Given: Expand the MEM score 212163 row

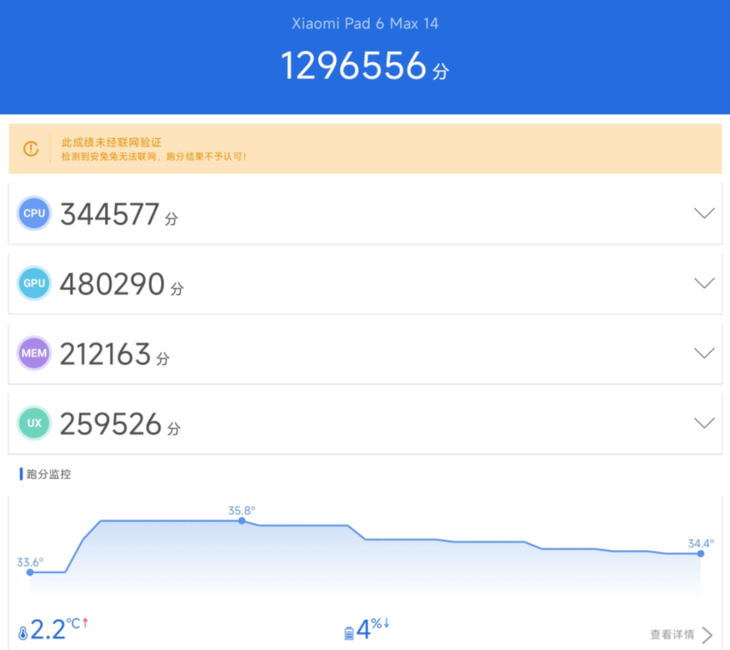Looking at the screenshot, I should (704, 353).
